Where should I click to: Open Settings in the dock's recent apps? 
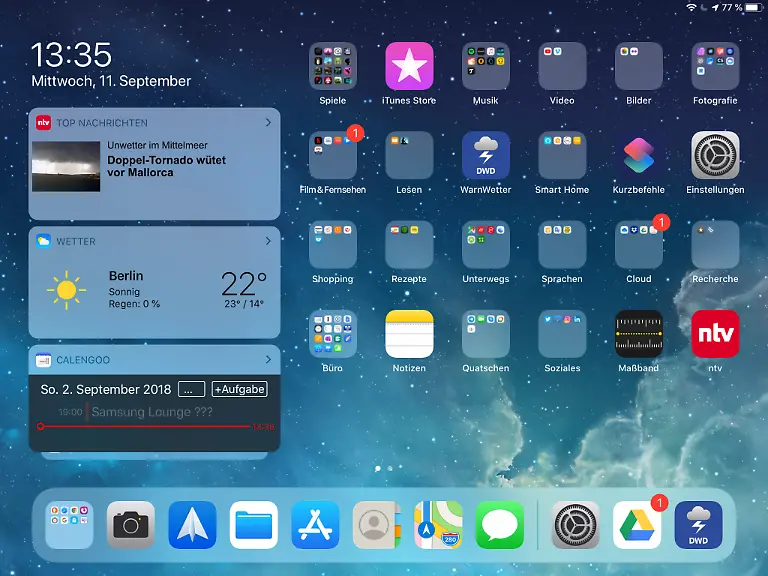(576, 525)
